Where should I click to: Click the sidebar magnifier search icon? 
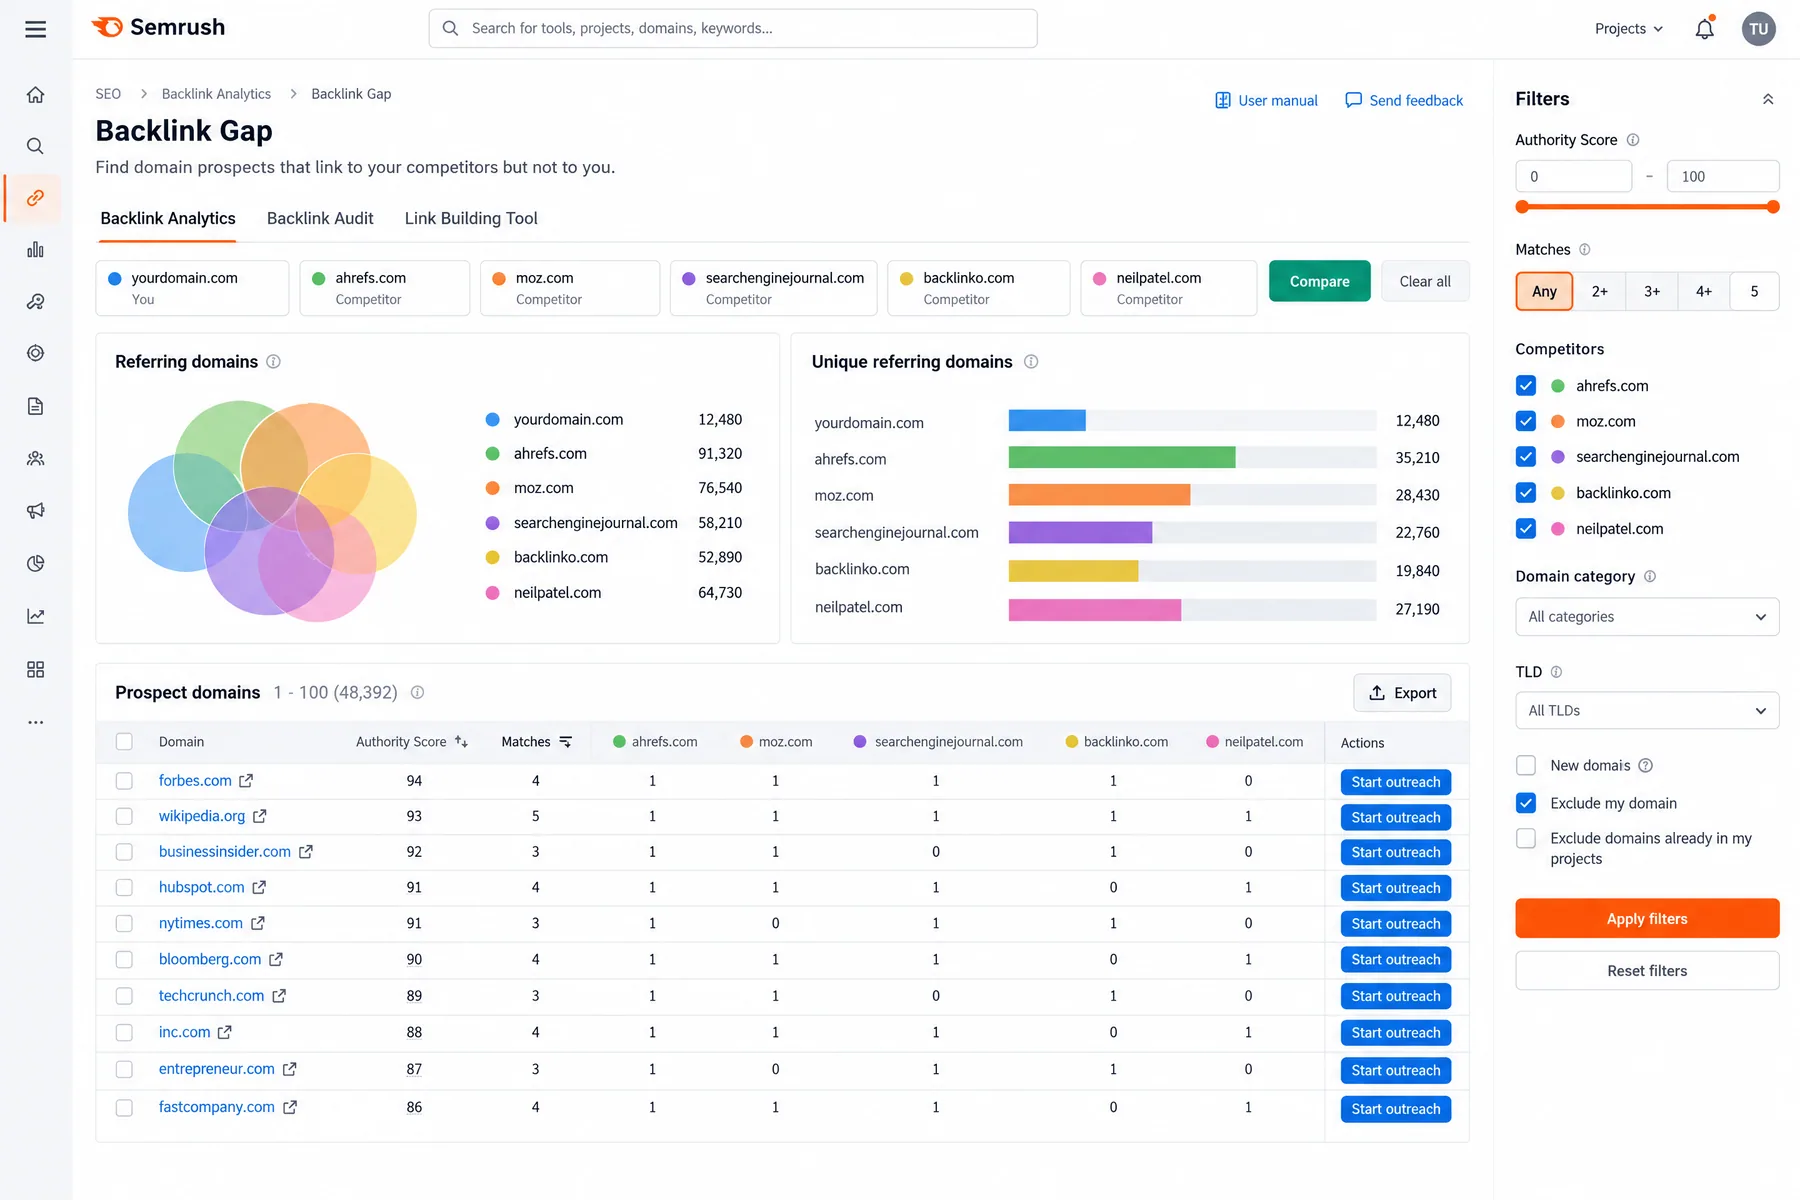pos(36,146)
